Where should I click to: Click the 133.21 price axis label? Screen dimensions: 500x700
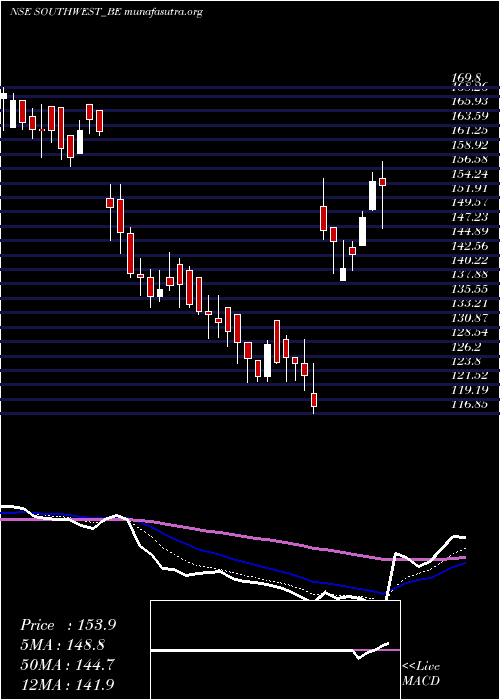pos(470,303)
